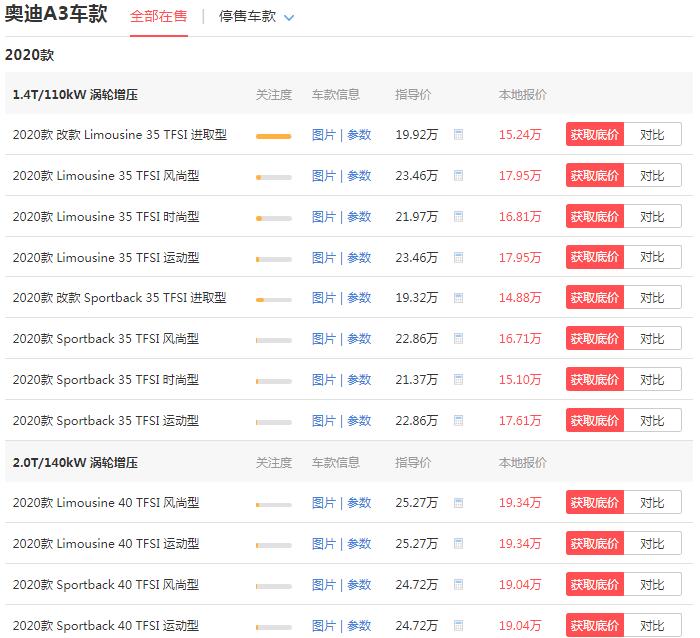Image resolution: width=700 pixels, height=638 pixels.
Task: Open calculator icon for Limousine 35 TFSI 风尚型
Action: (x=458, y=175)
